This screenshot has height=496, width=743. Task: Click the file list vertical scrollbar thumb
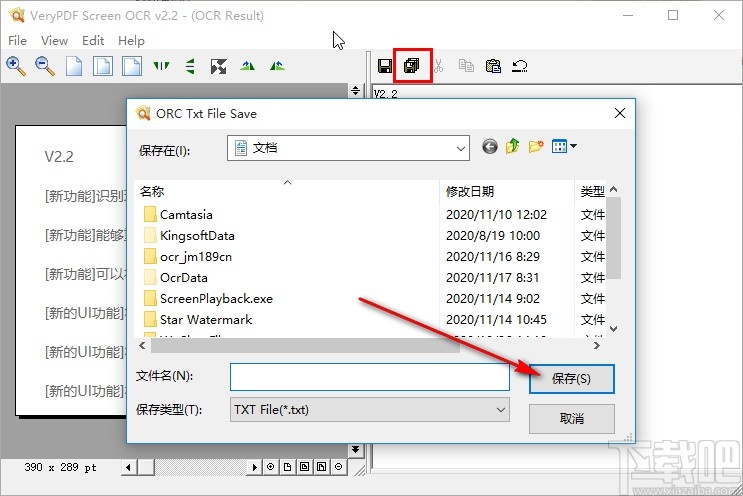(614, 238)
